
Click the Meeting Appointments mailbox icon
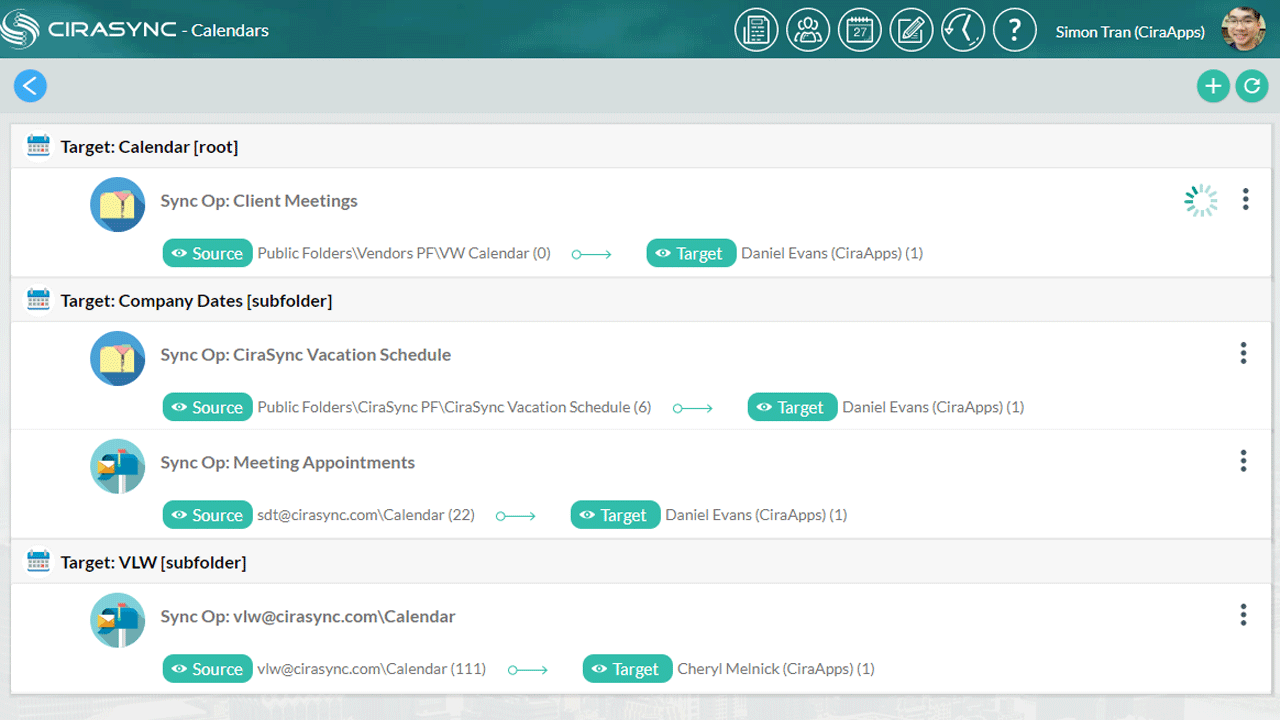coord(118,466)
